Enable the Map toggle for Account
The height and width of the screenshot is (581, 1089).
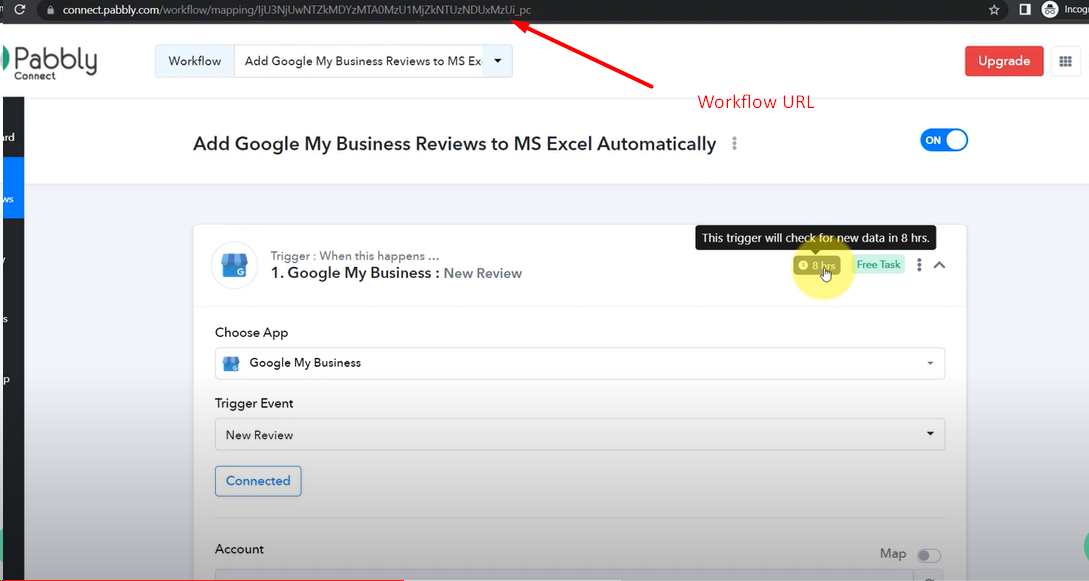pos(929,555)
